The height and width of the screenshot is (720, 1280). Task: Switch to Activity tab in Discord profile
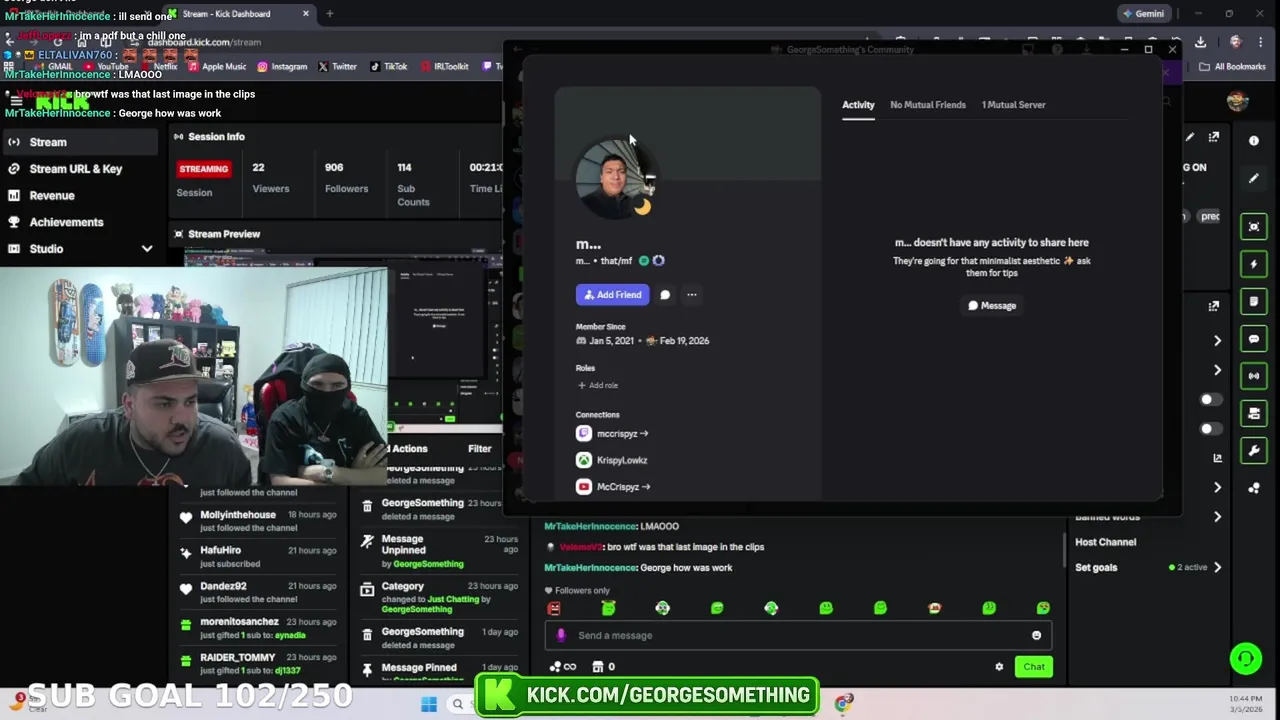click(x=858, y=105)
